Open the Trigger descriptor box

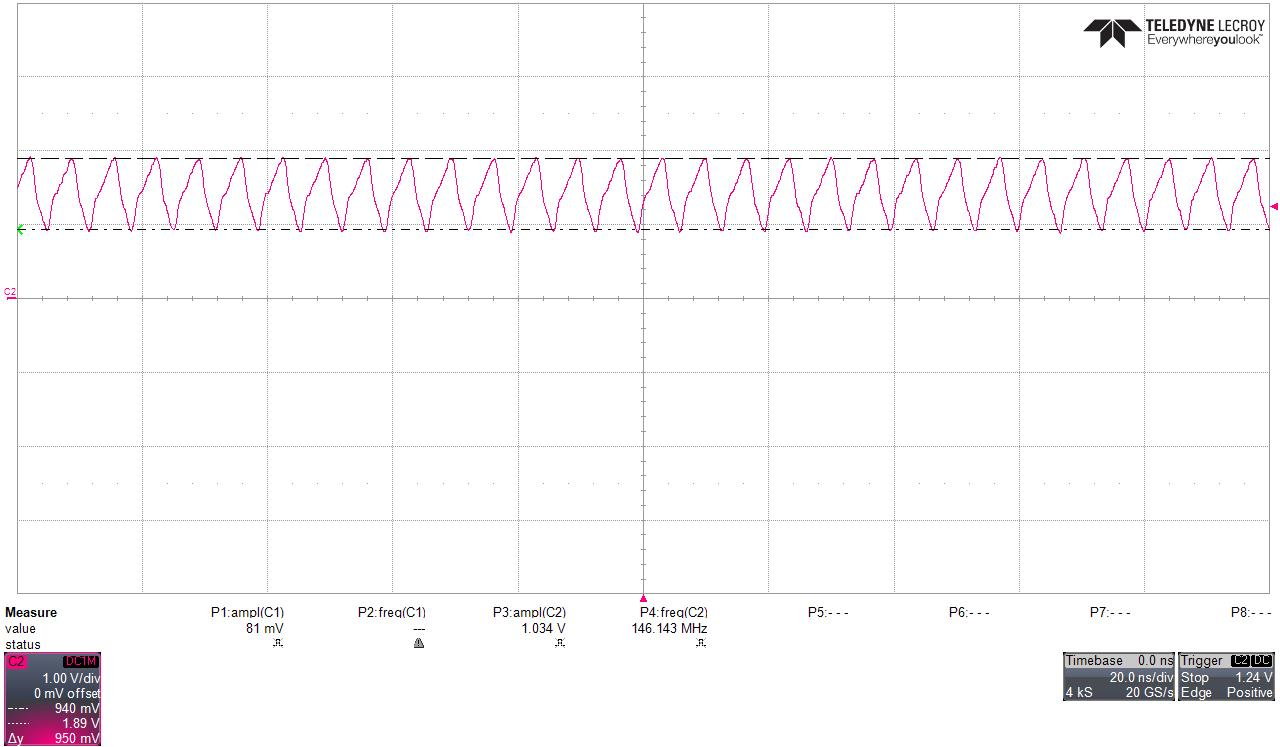[1226, 676]
